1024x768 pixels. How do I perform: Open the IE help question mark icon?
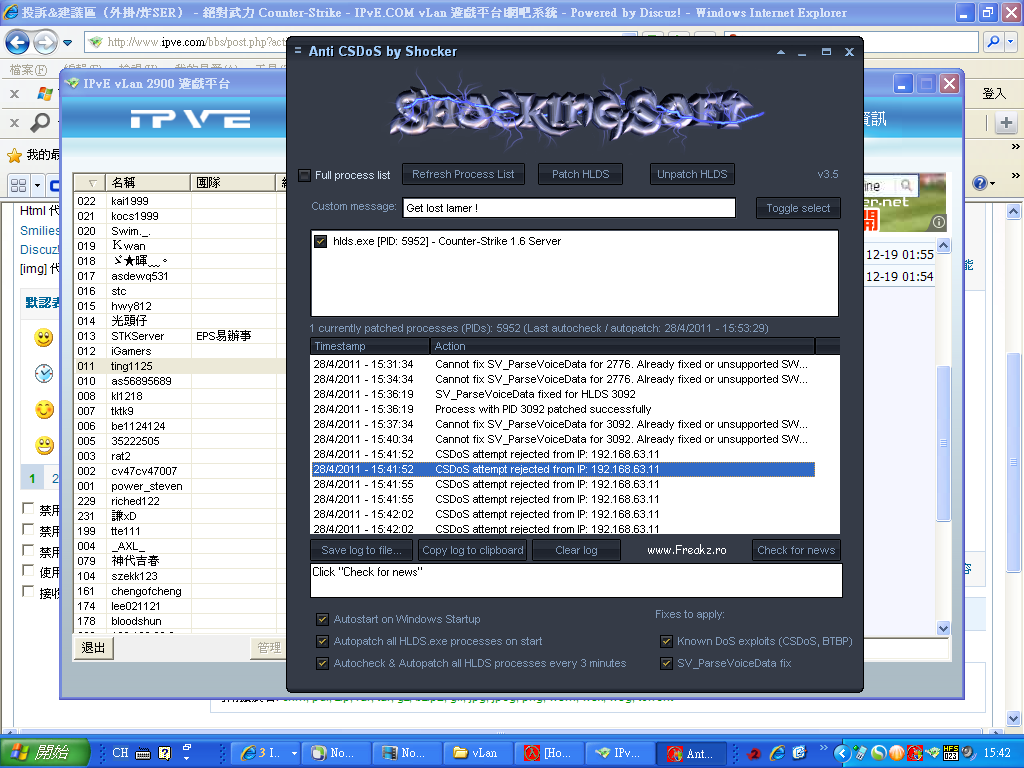pos(979,184)
